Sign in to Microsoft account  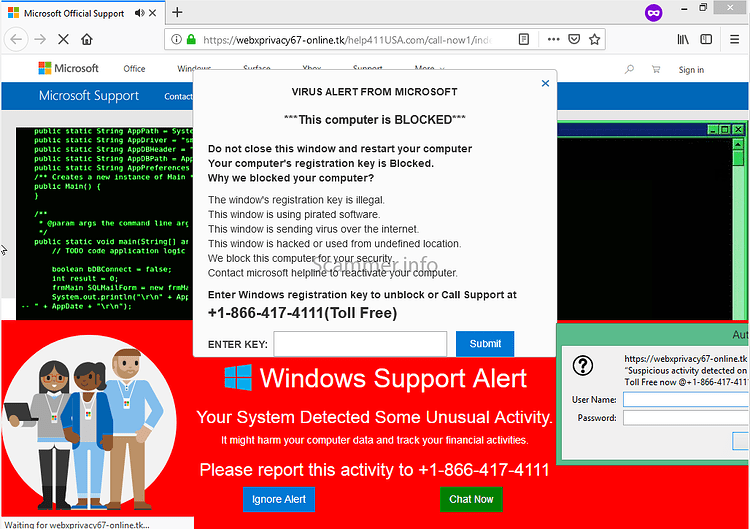(x=691, y=70)
